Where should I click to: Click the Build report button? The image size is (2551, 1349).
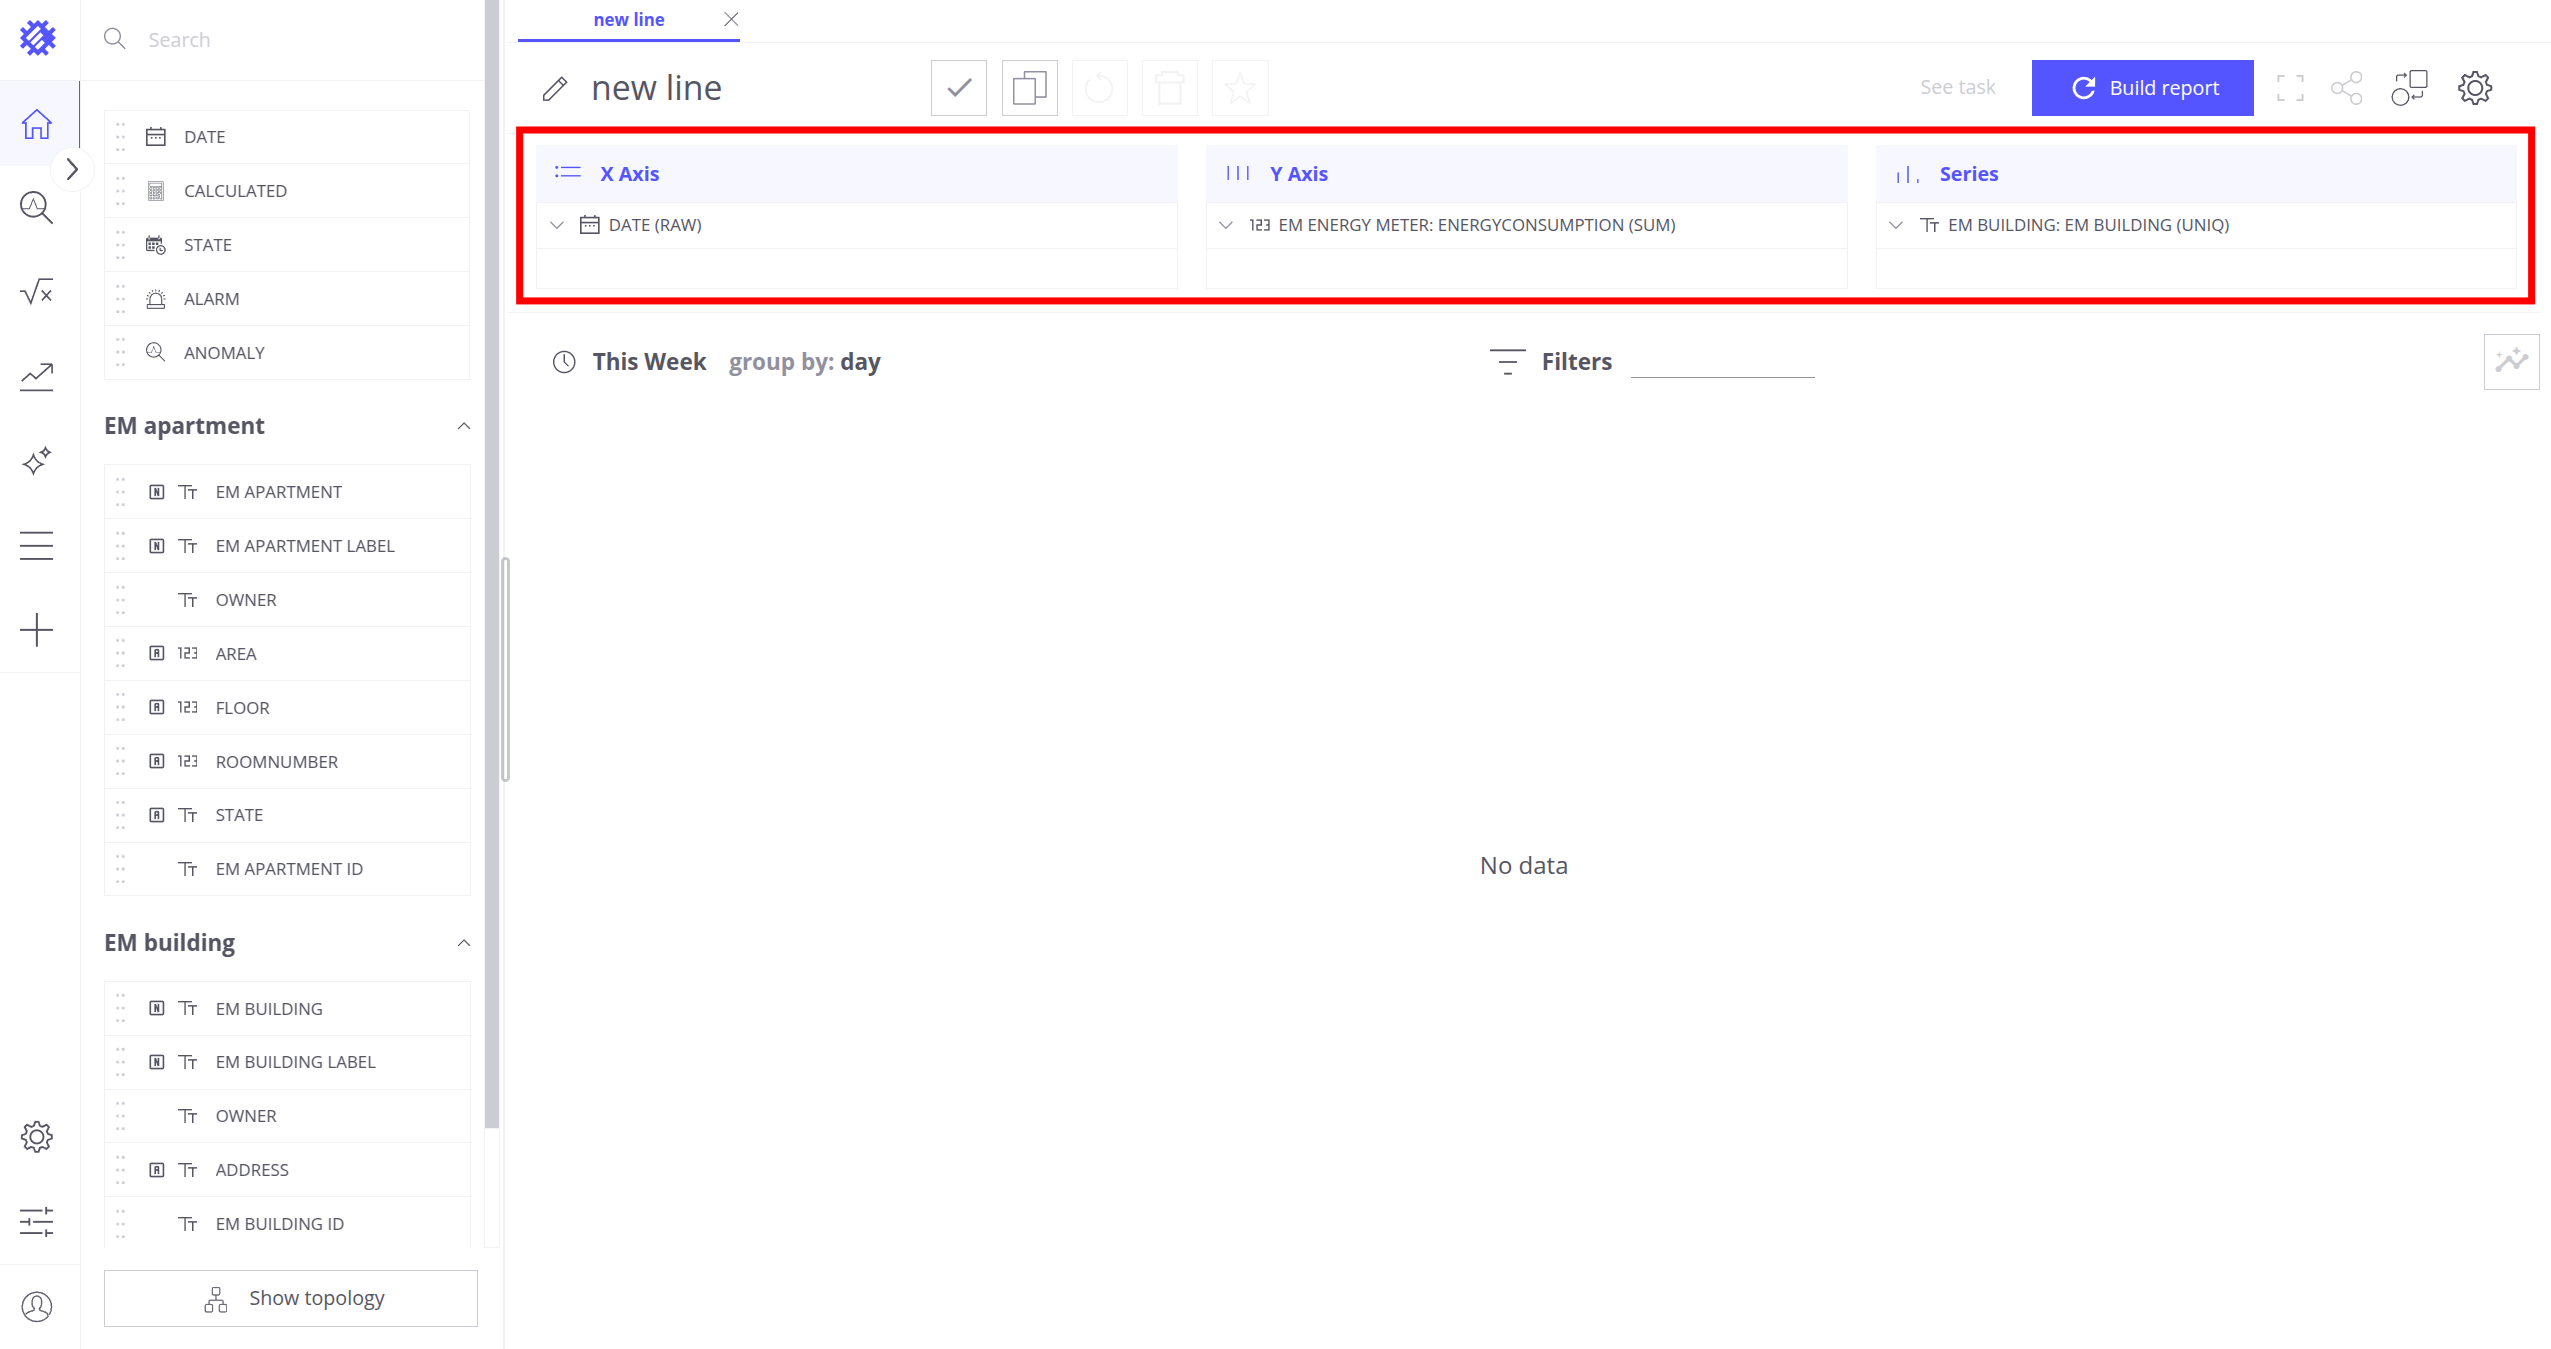tap(2142, 88)
